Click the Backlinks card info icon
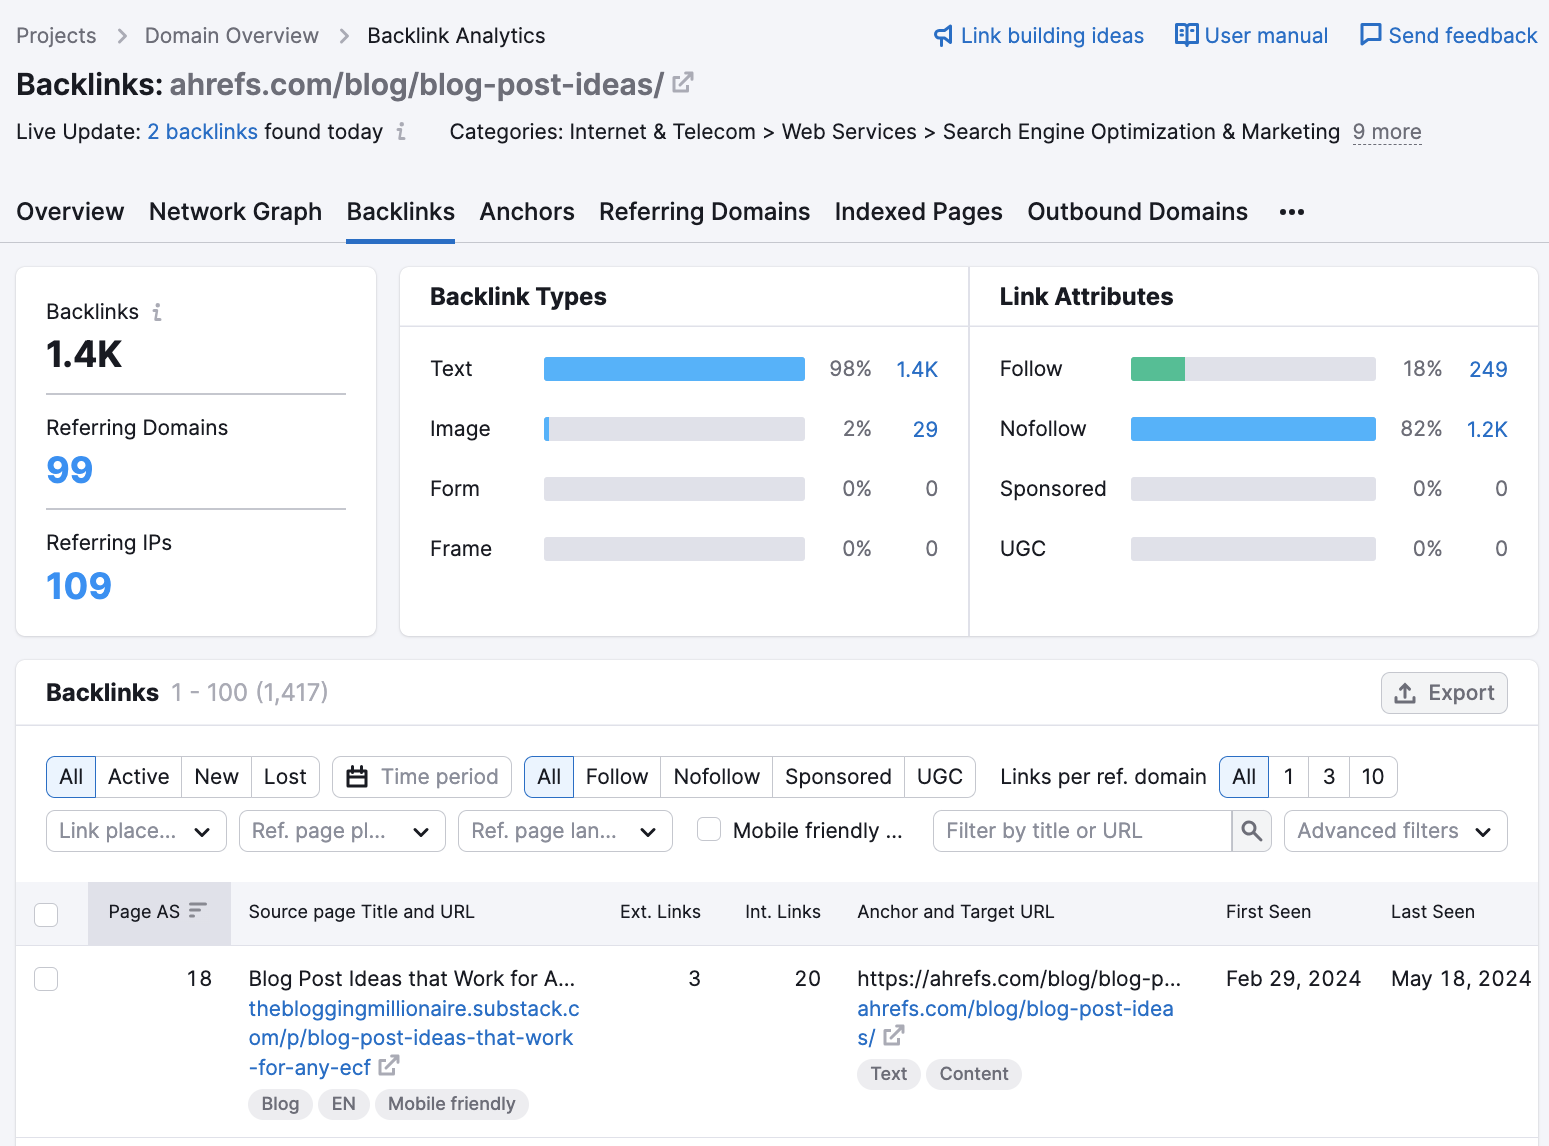 [157, 312]
